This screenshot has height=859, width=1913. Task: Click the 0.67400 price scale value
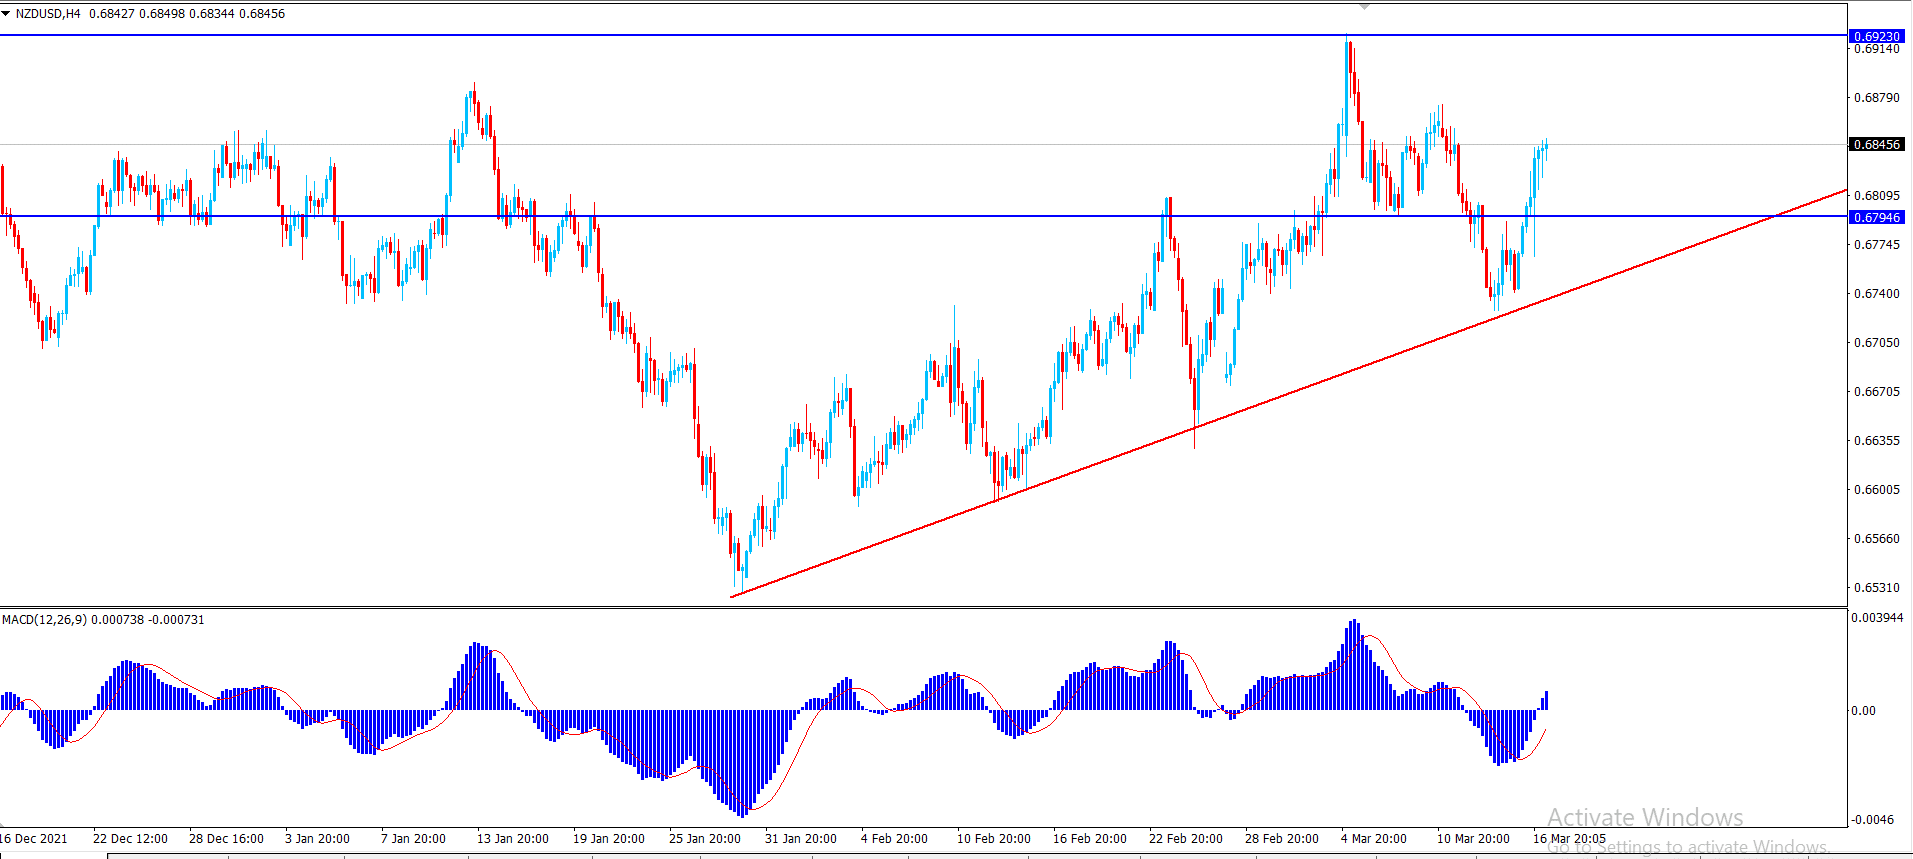coord(1877,294)
